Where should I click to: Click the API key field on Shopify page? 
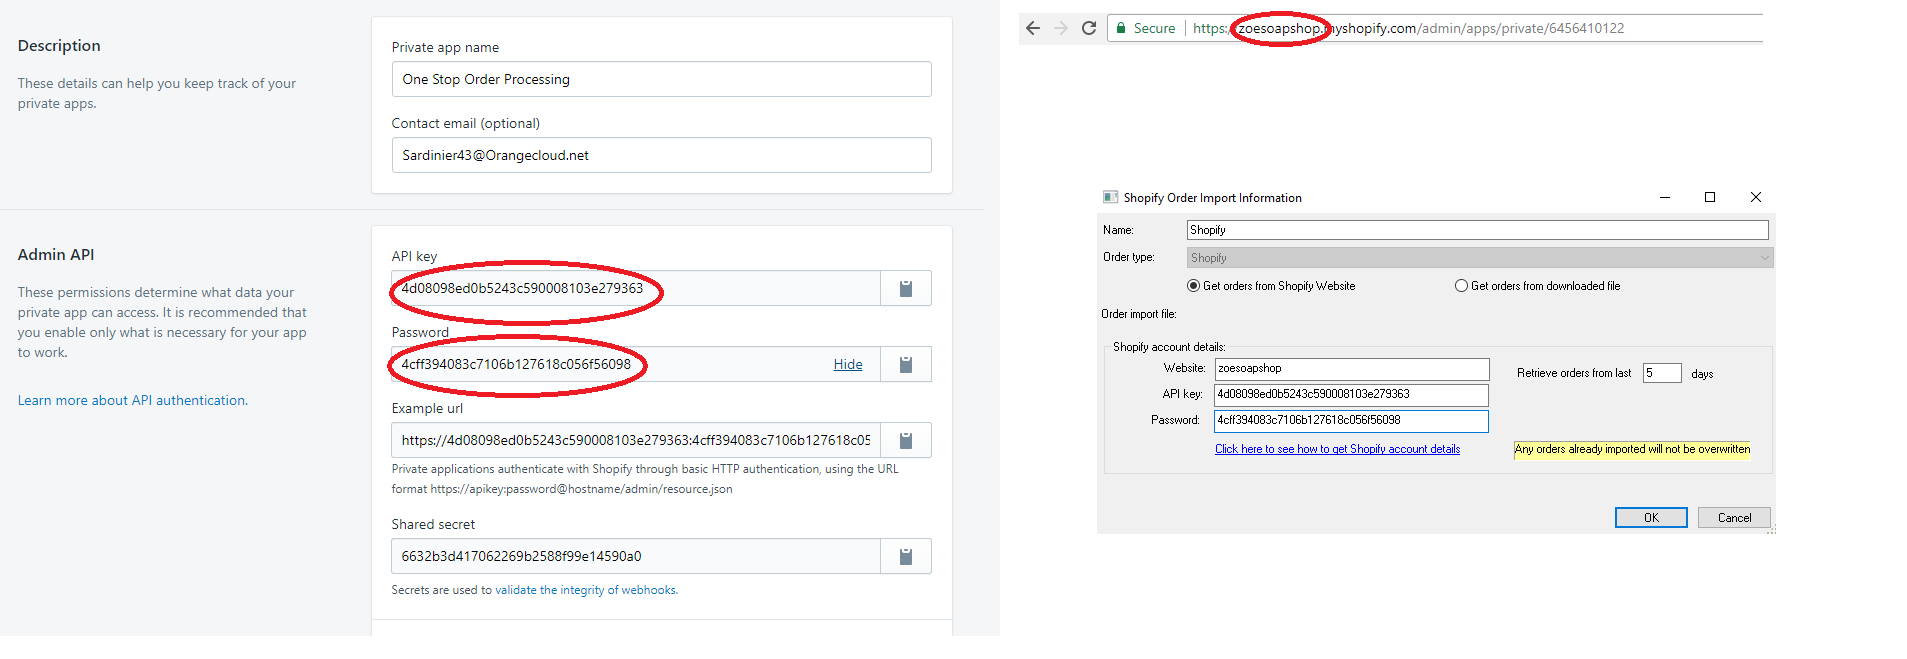point(636,288)
